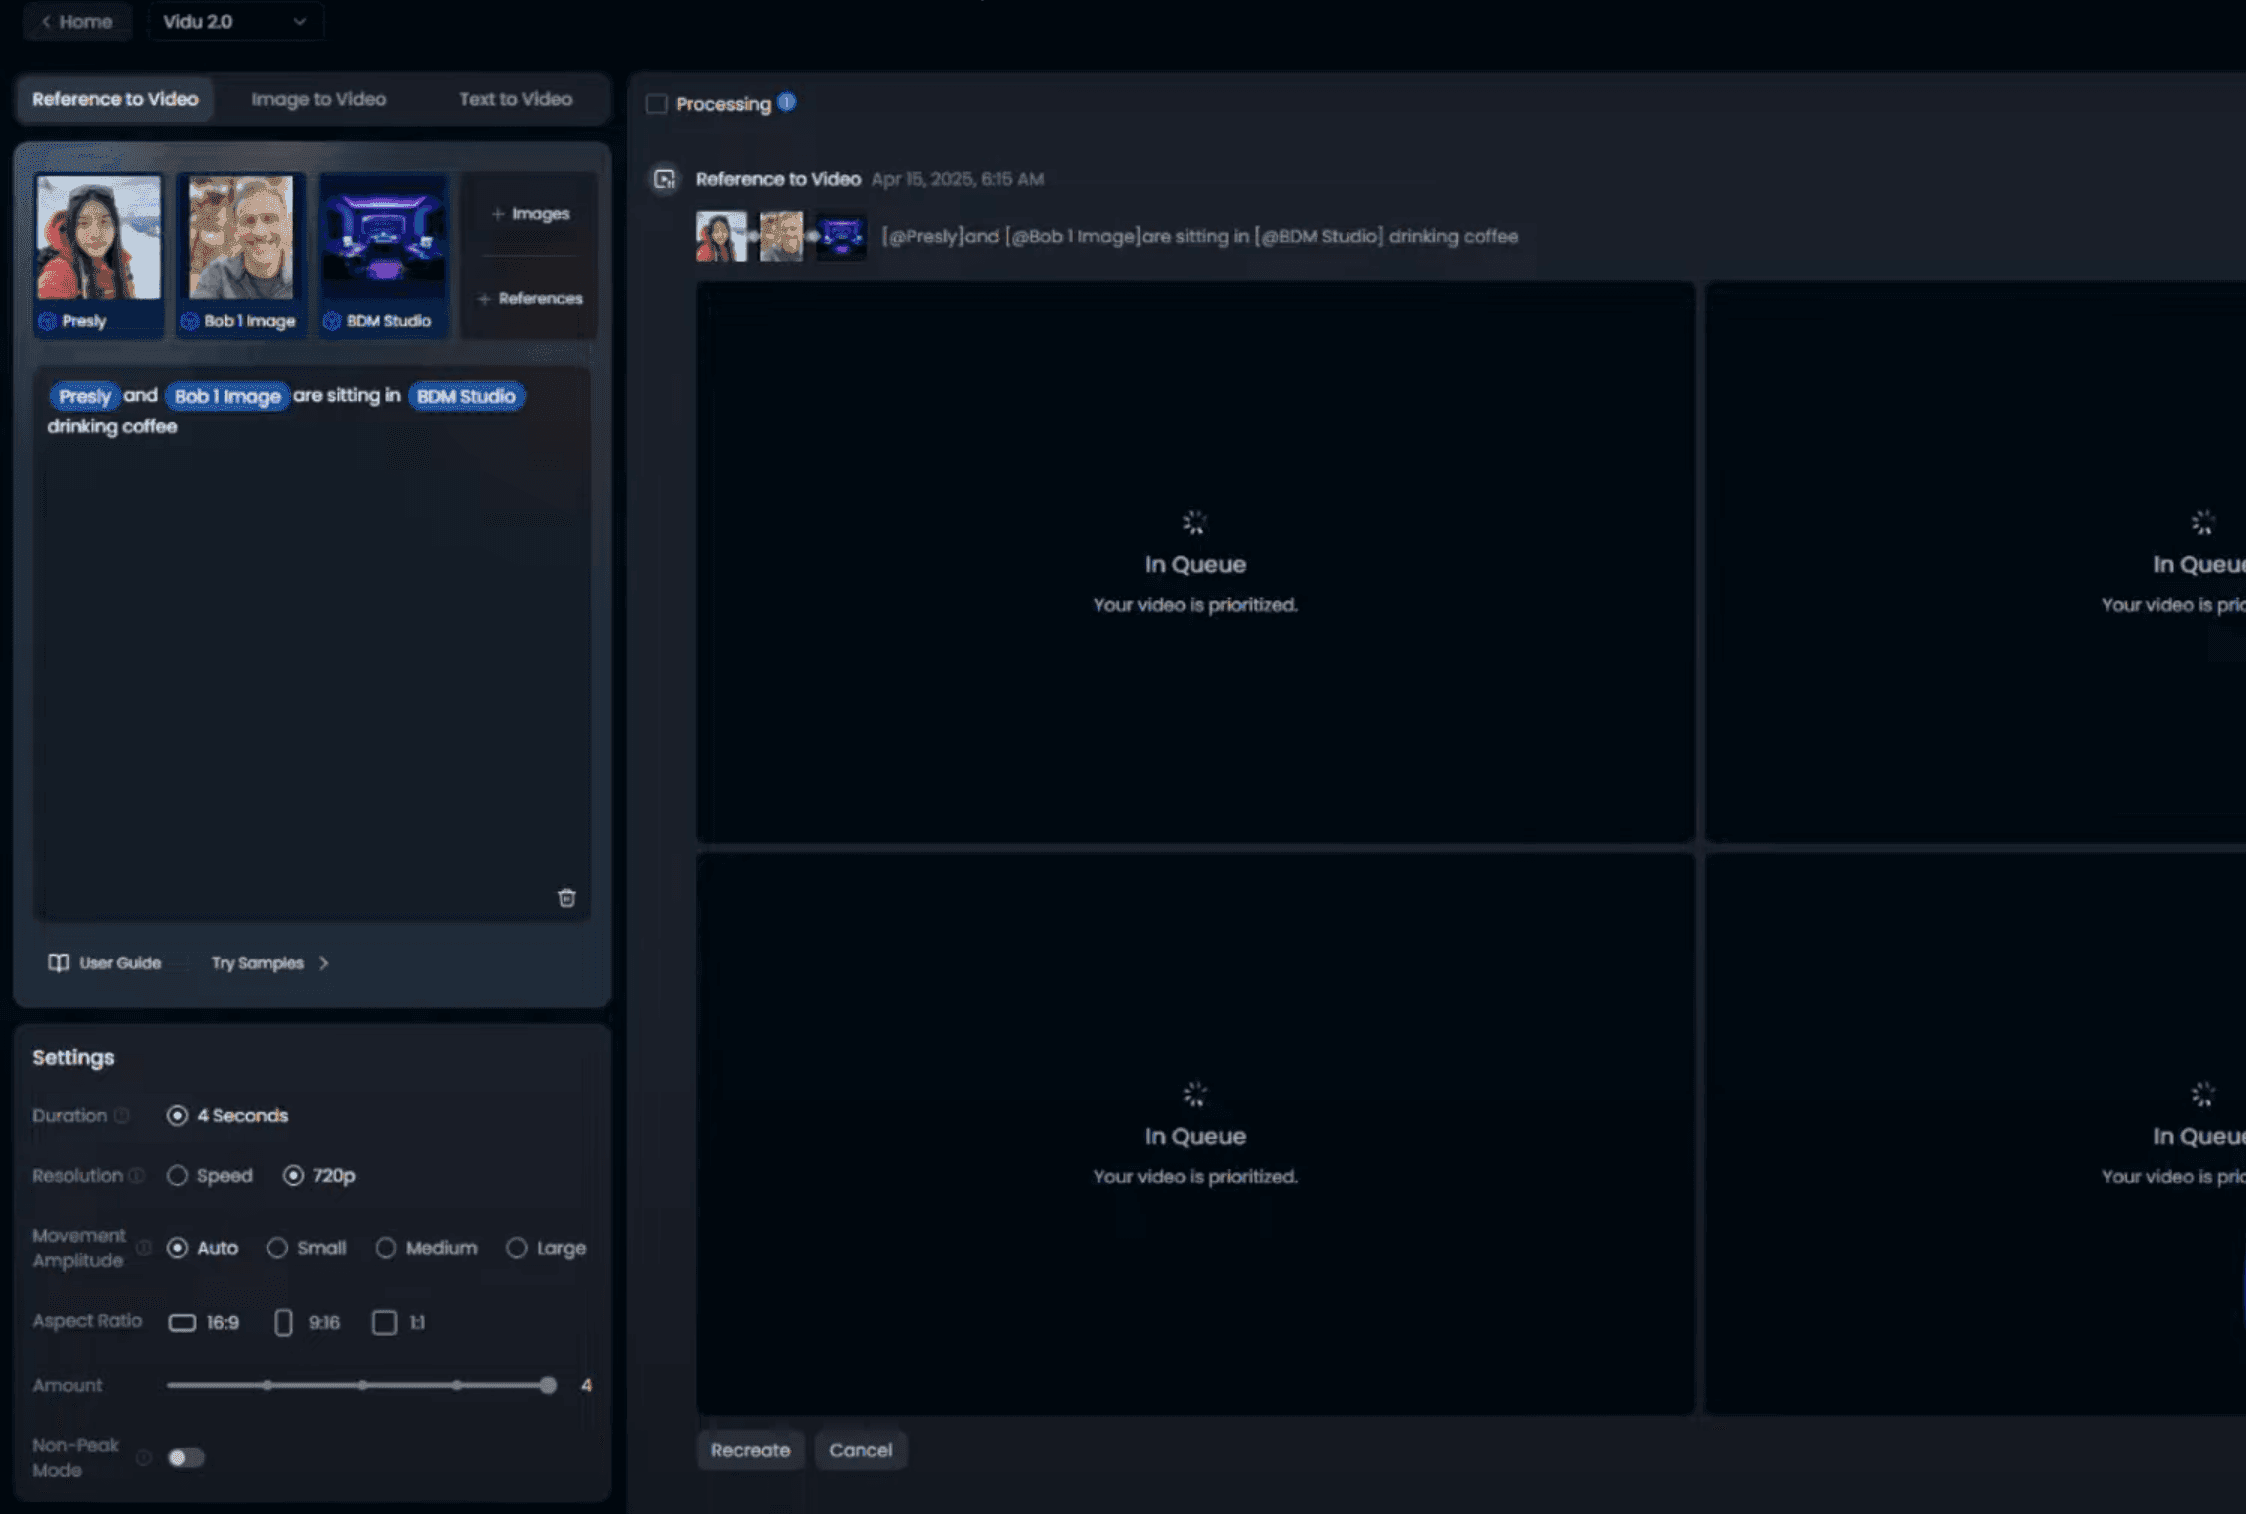
Task: Click the Reference to Video task icon
Action: click(665, 179)
